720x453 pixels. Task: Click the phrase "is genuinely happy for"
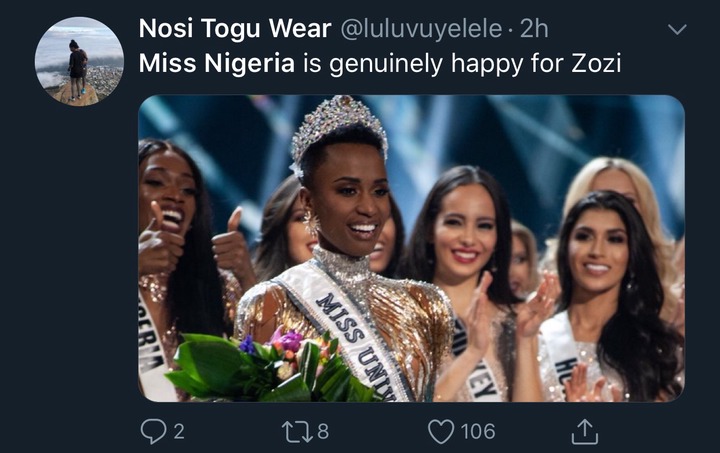pyautogui.click(x=426, y=63)
